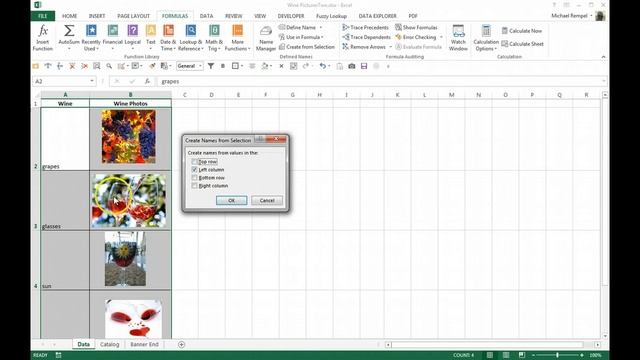Image resolution: width=640 pixels, height=360 pixels.
Task: Check the Right column checkbox
Action: 194,186
